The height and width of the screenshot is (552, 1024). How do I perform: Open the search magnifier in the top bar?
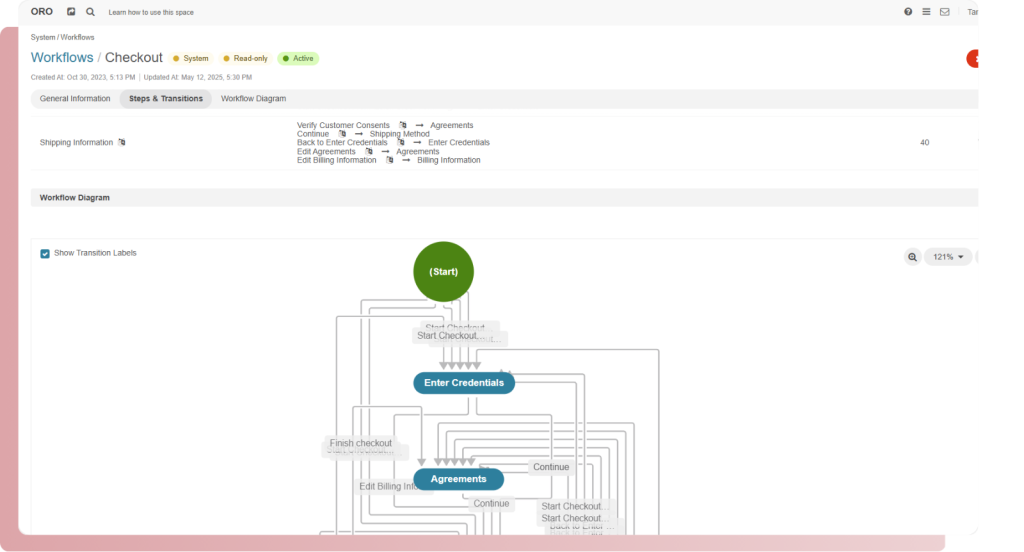(x=90, y=12)
